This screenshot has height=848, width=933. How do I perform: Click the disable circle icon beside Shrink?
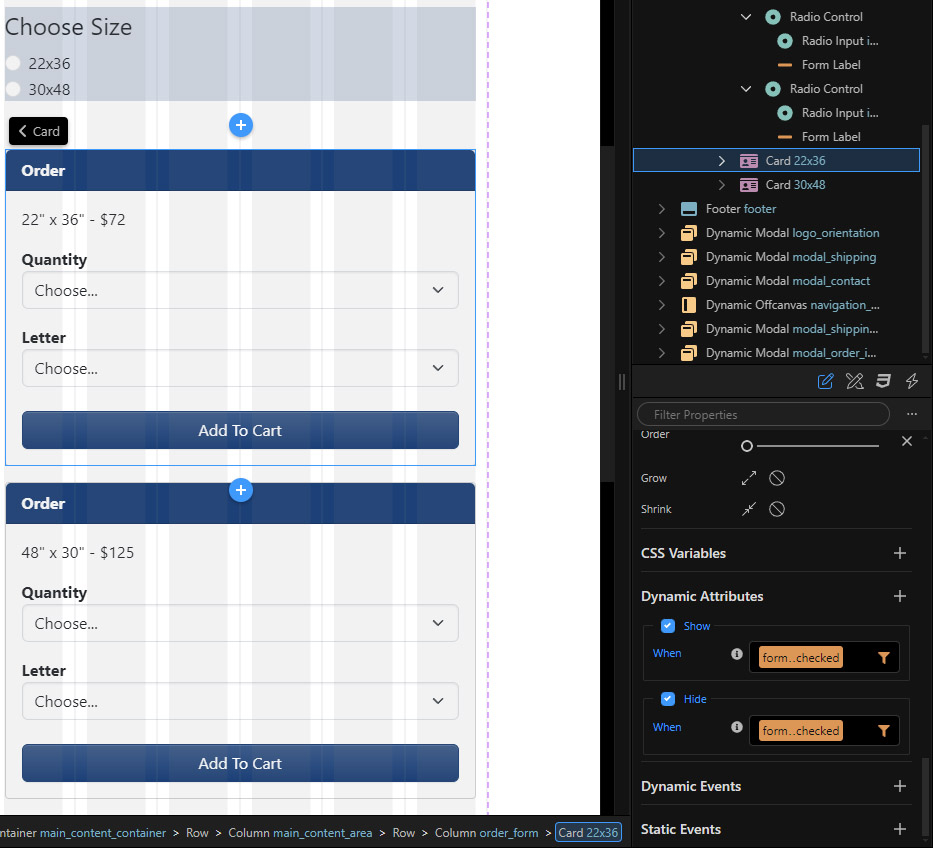click(777, 509)
